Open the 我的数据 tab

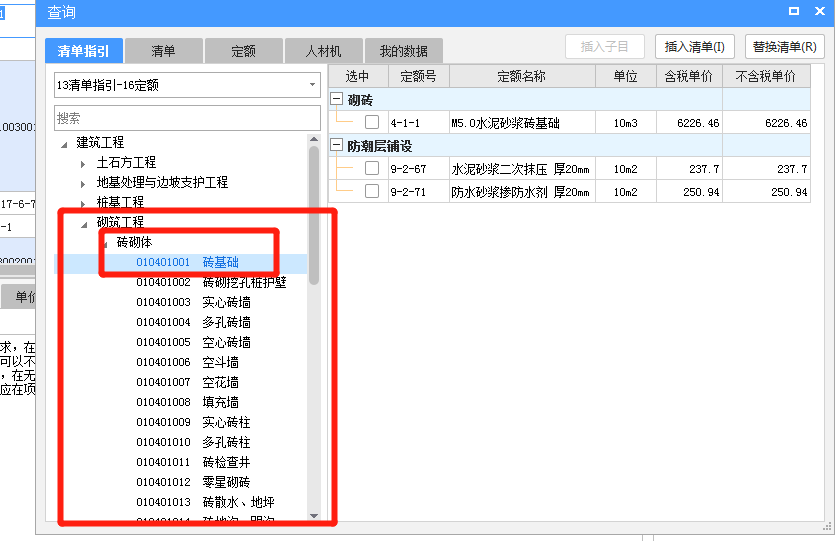point(403,51)
